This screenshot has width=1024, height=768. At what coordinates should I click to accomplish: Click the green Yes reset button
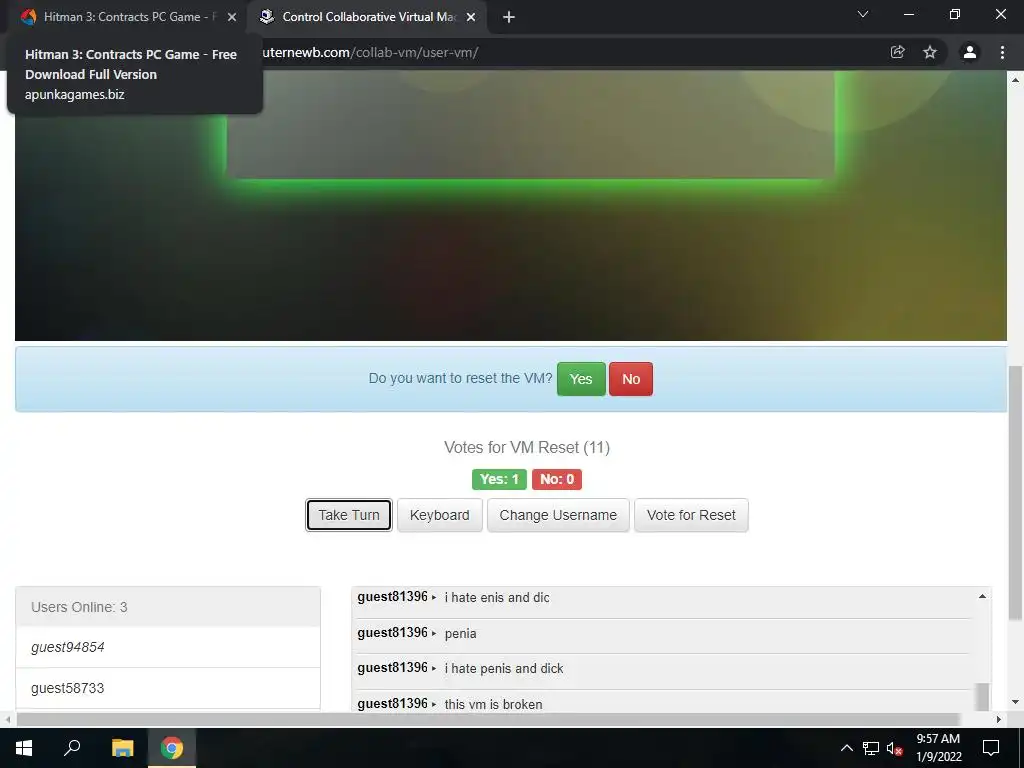tap(581, 379)
